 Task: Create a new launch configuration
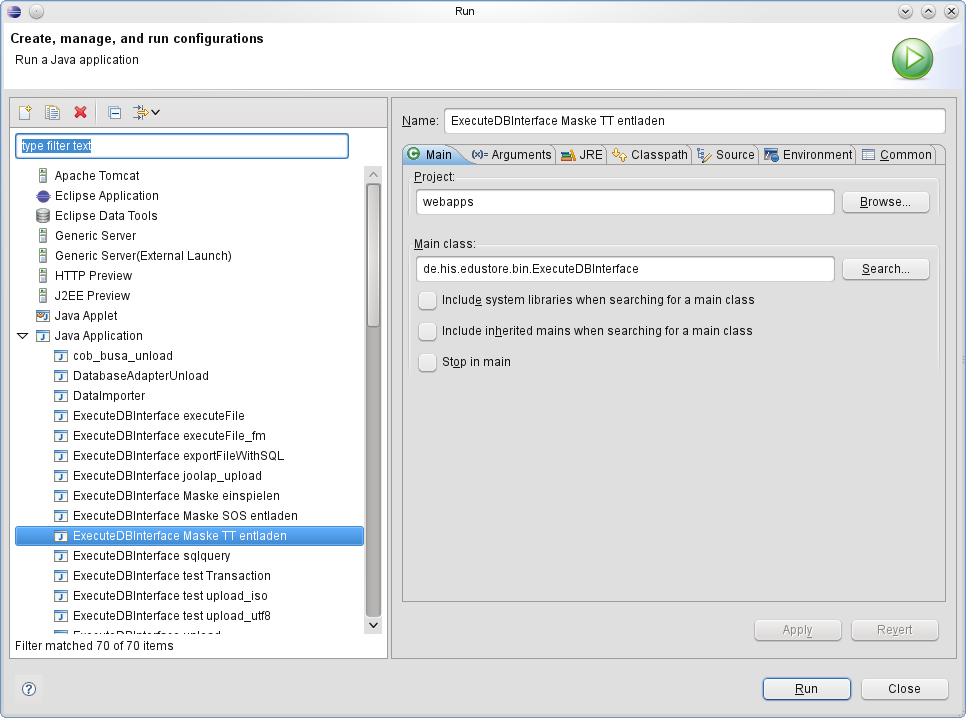tap(25, 112)
